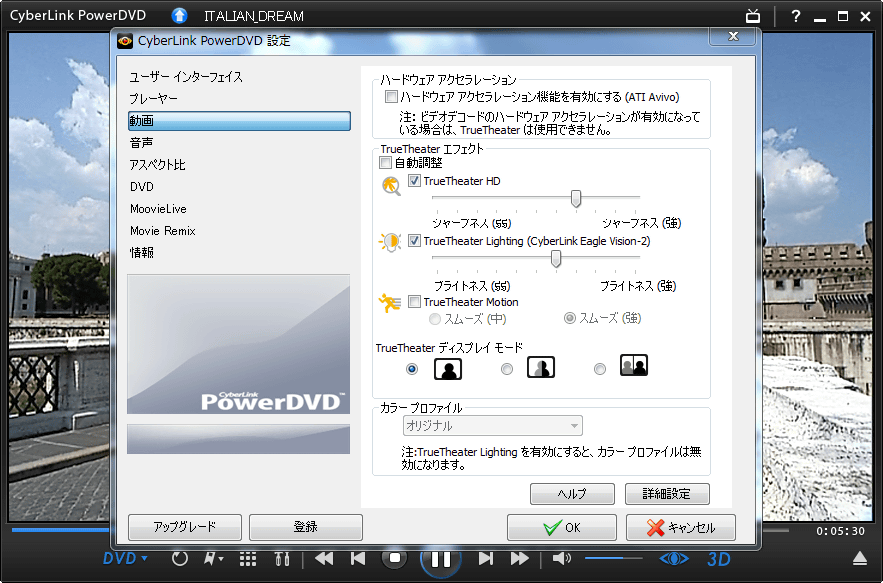Screen dimensions: 883x583
Task: Click the ヘルプ button
Action: tap(572, 494)
